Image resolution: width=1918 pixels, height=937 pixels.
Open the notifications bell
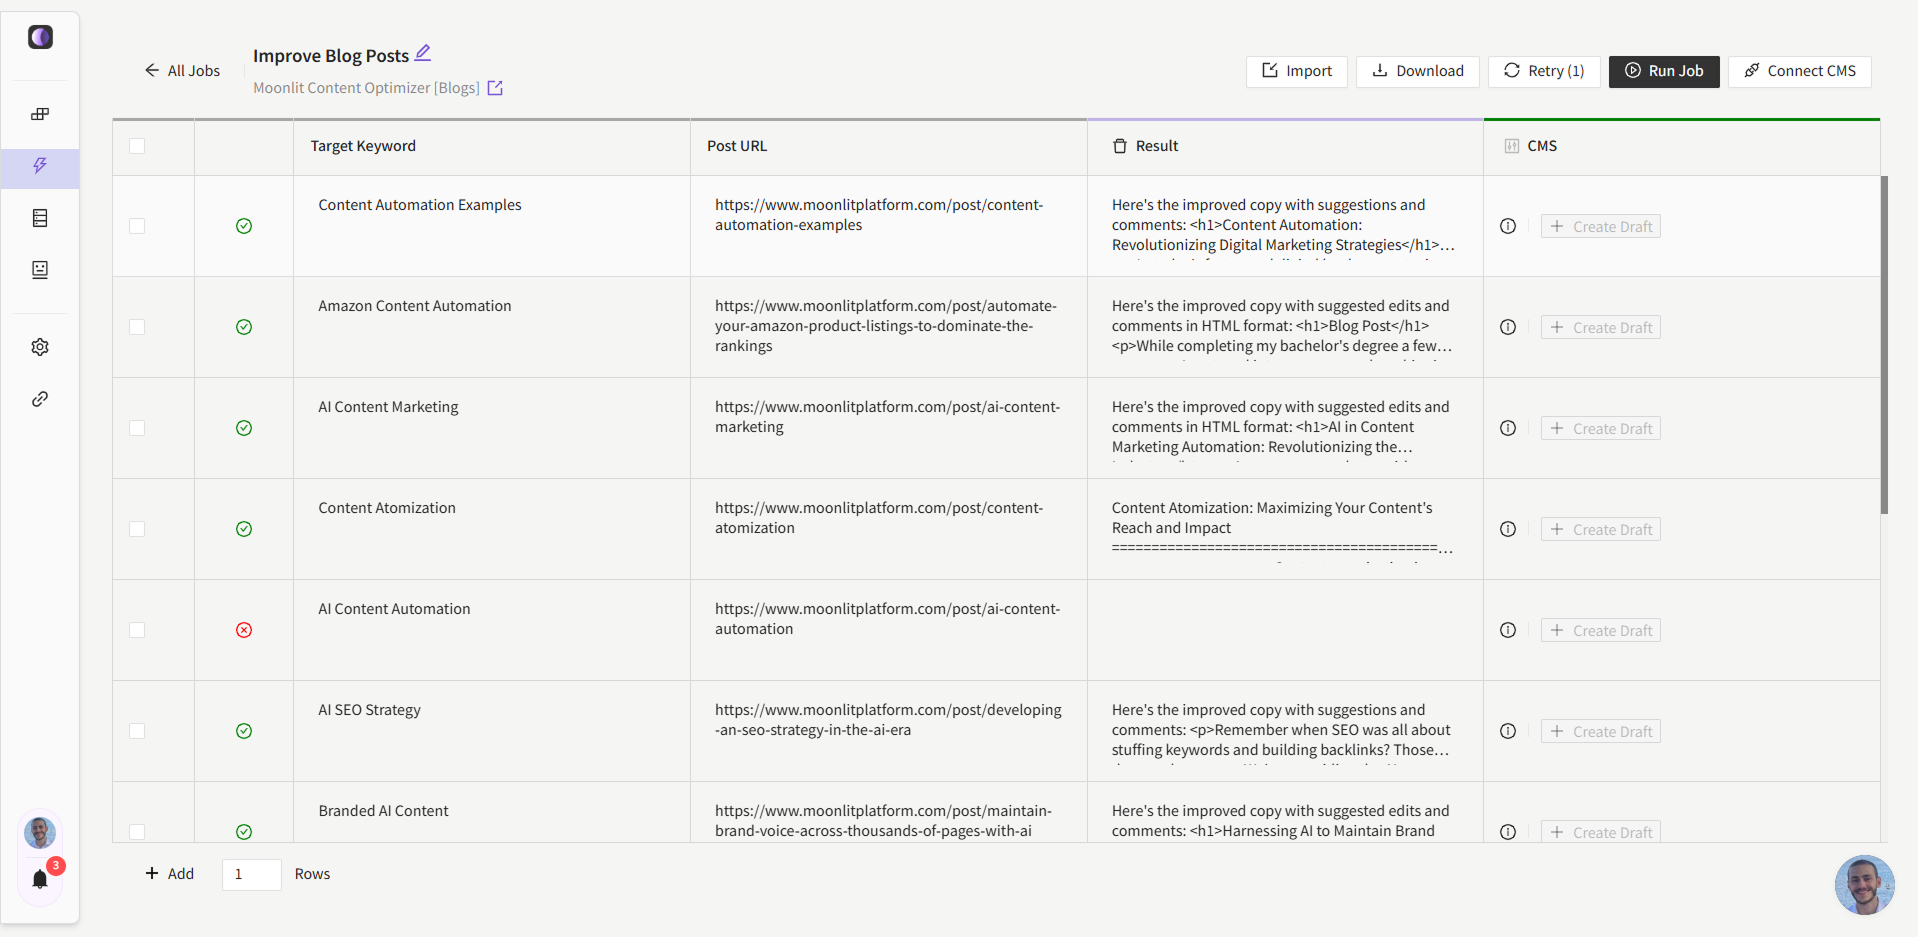[x=40, y=879]
